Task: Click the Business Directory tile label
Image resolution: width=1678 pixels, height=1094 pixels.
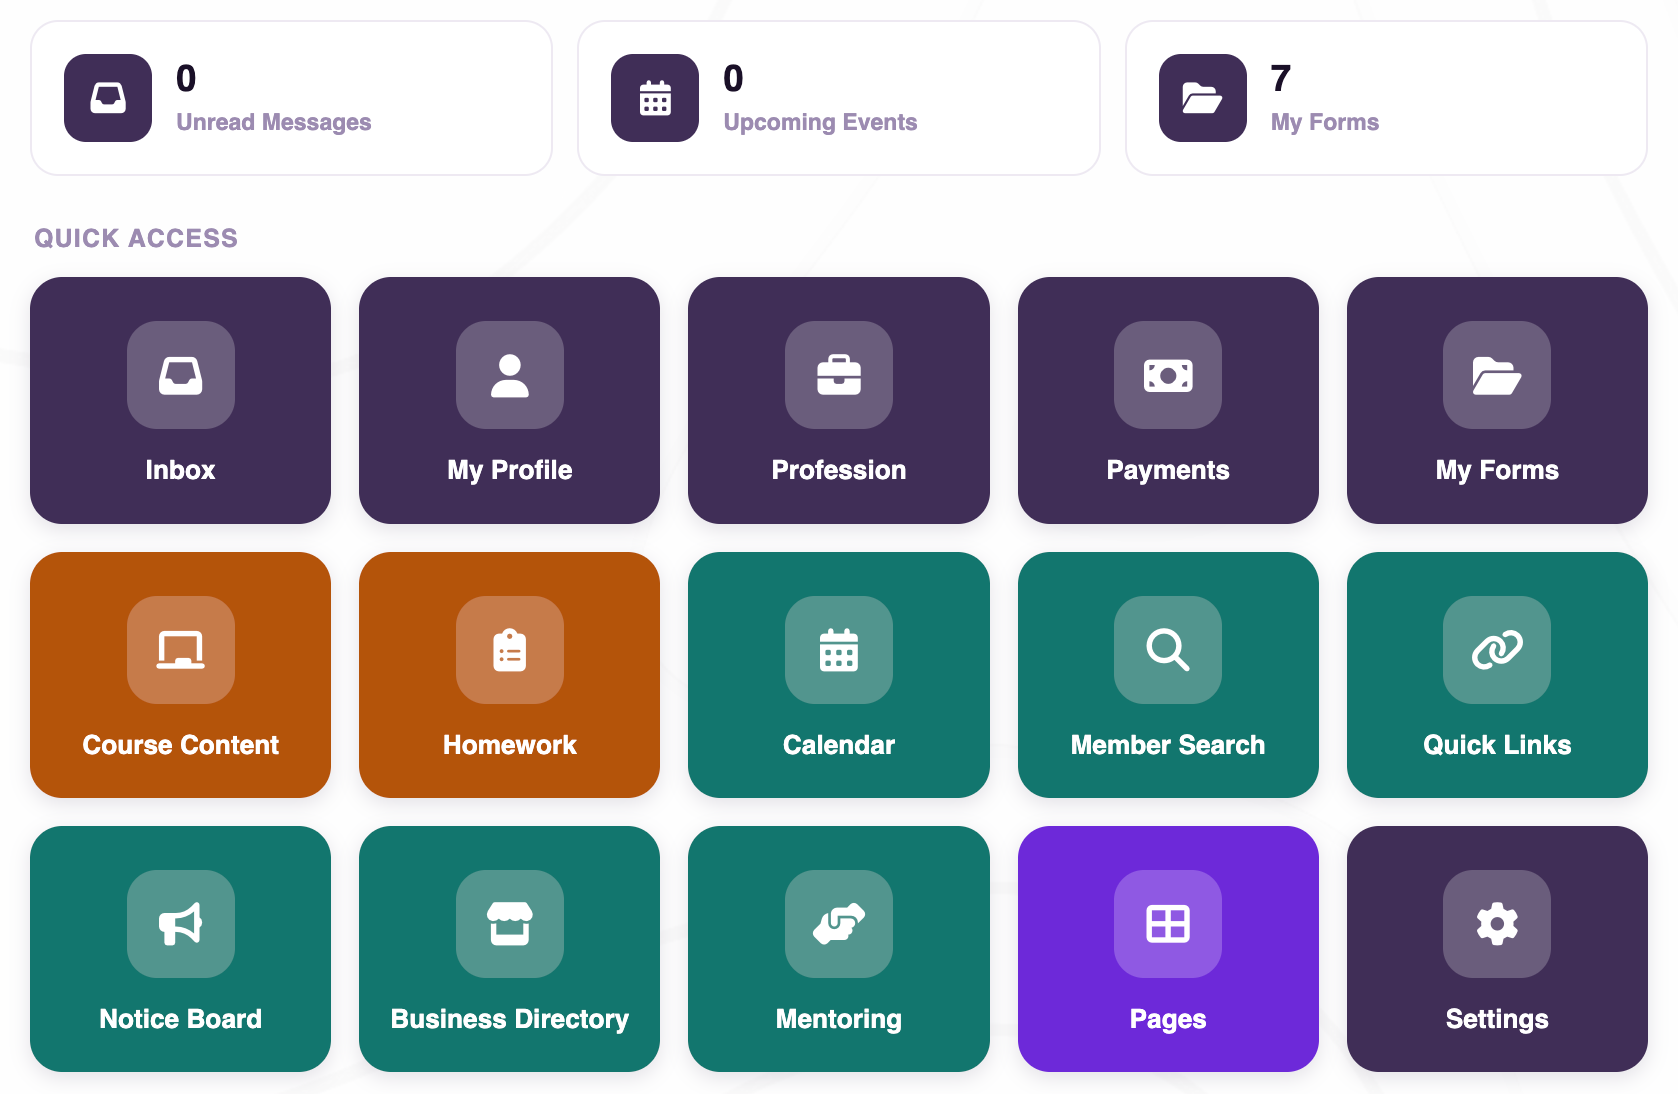Action: (510, 1019)
